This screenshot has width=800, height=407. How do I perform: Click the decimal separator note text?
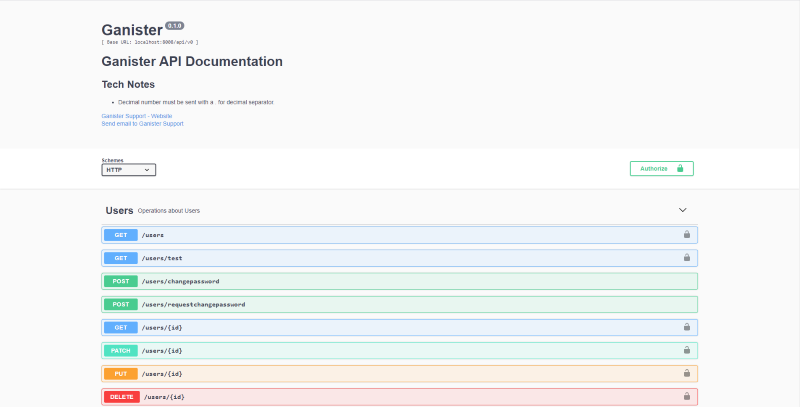(x=196, y=103)
